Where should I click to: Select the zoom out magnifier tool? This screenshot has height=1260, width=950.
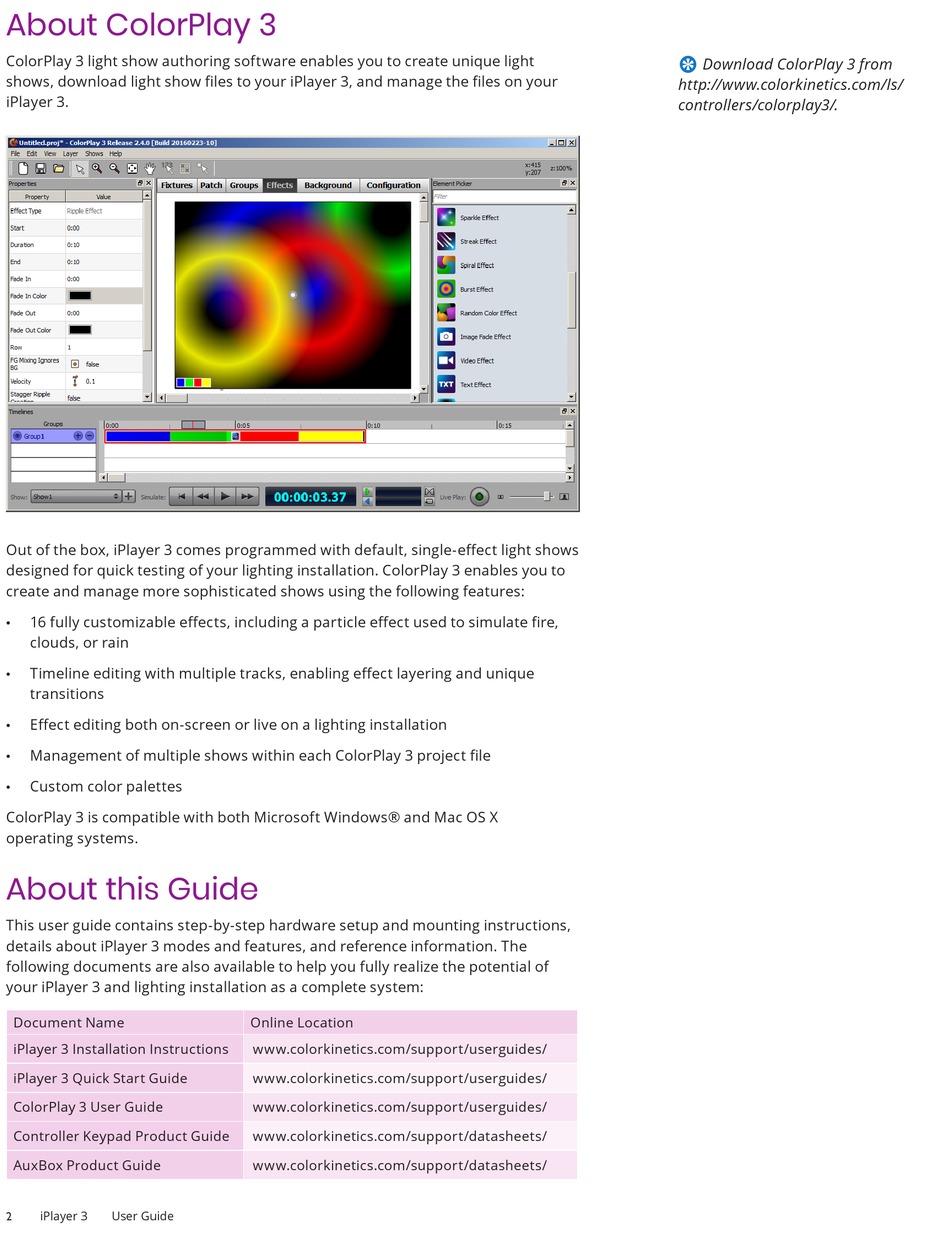pyautogui.click(x=115, y=168)
